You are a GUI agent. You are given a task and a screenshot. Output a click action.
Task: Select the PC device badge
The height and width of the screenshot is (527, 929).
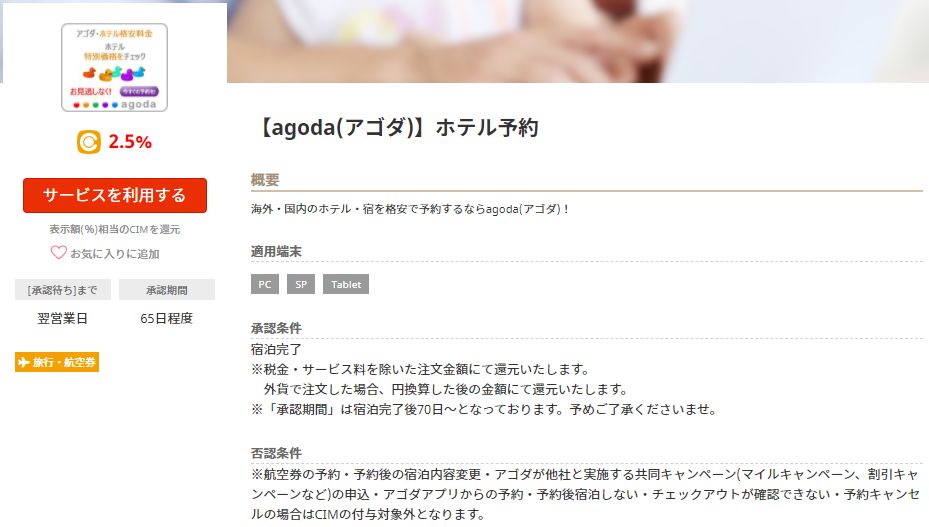pyautogui.click(x=265, y=284)
